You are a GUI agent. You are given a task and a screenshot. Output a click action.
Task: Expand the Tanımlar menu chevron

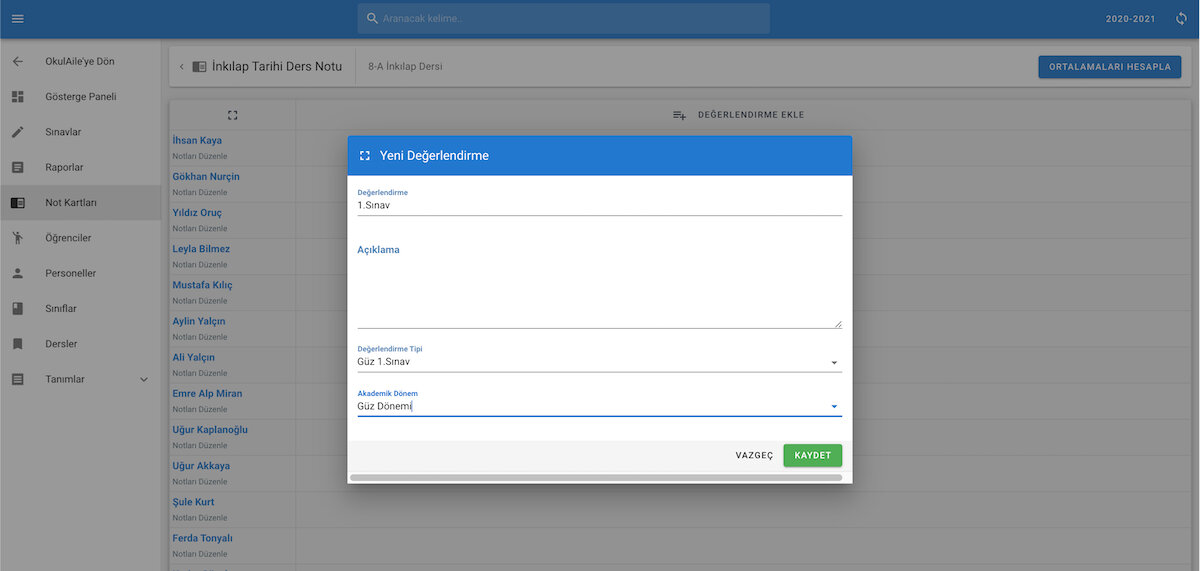[143, 380]
